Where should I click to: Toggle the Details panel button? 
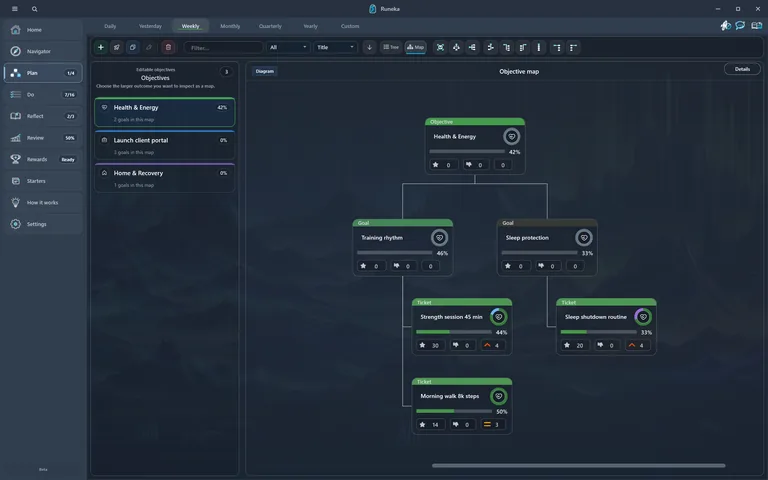tap(742, 69)
